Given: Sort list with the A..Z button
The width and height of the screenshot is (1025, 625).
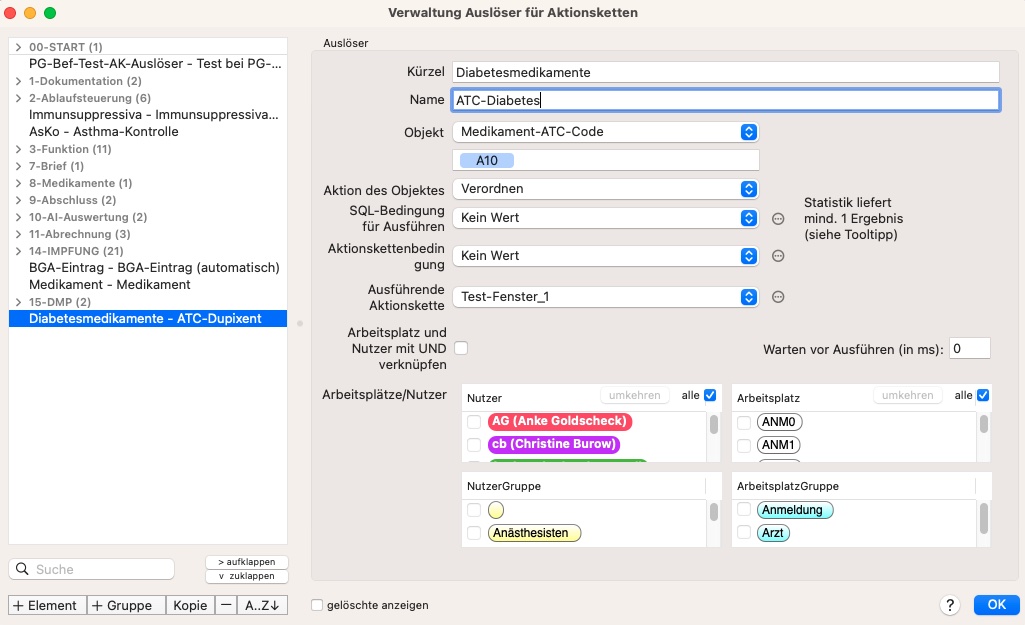Looking at the screenshot, I should click(261, 605).
